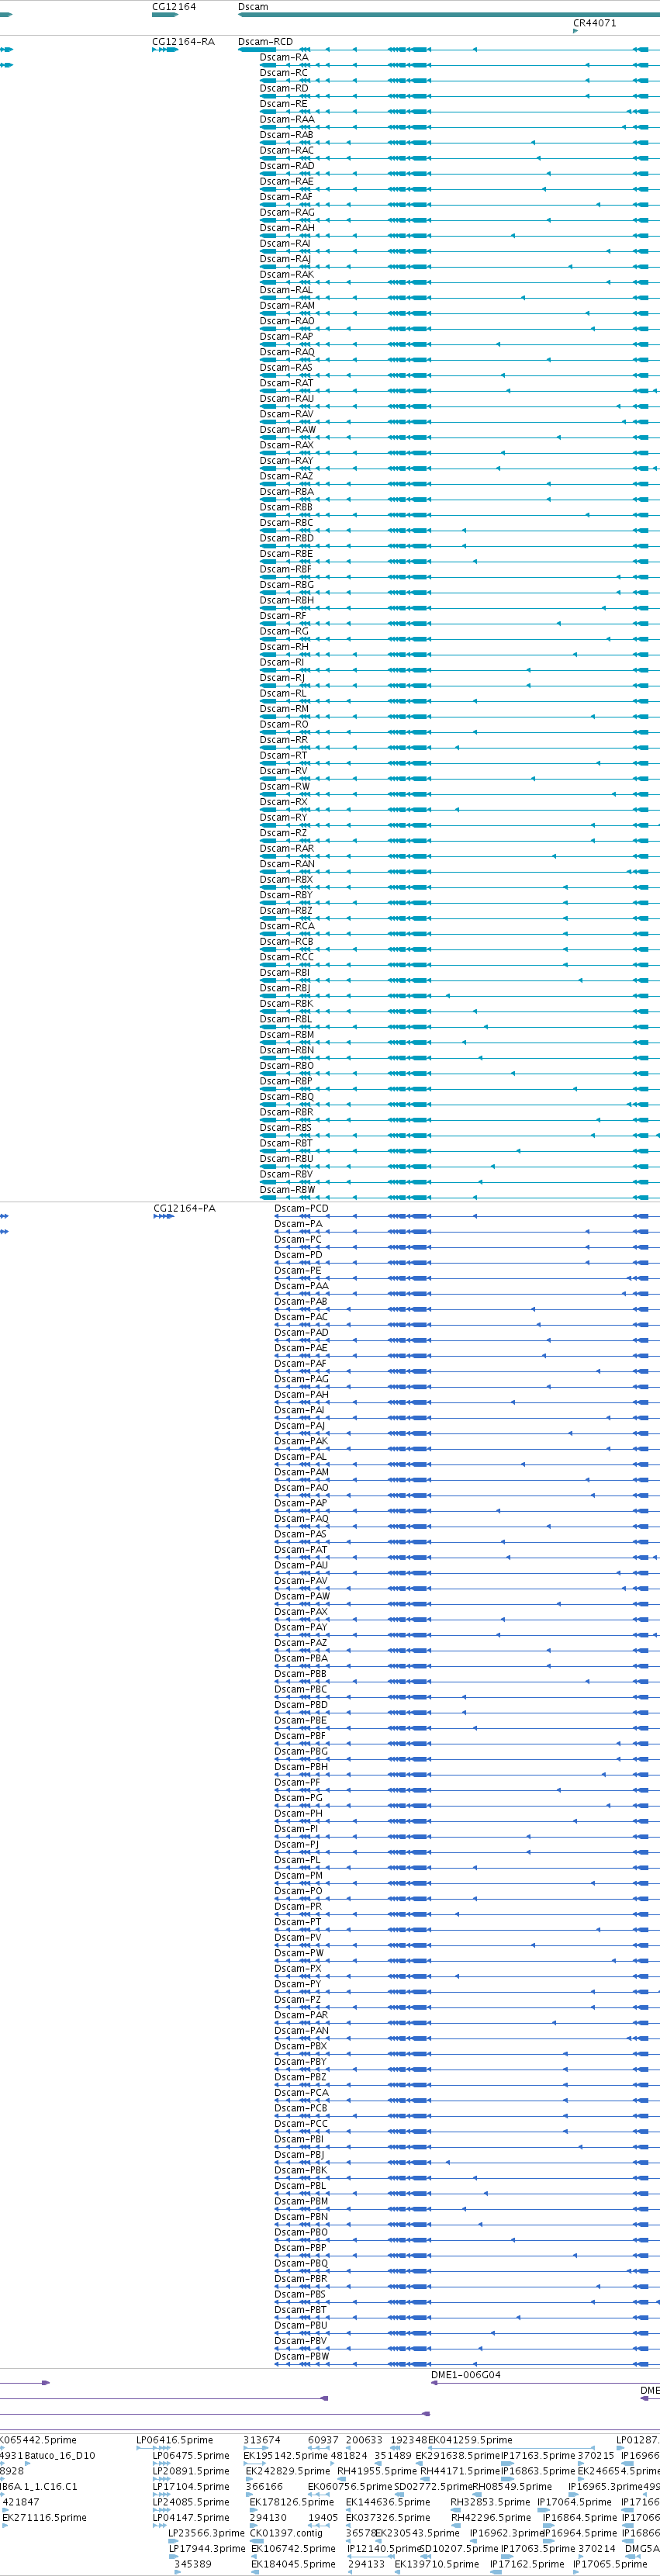Select transcript Dscam-RCA
The height and width of the screenshot is (2576, 660).
click(x=287, y=926)
